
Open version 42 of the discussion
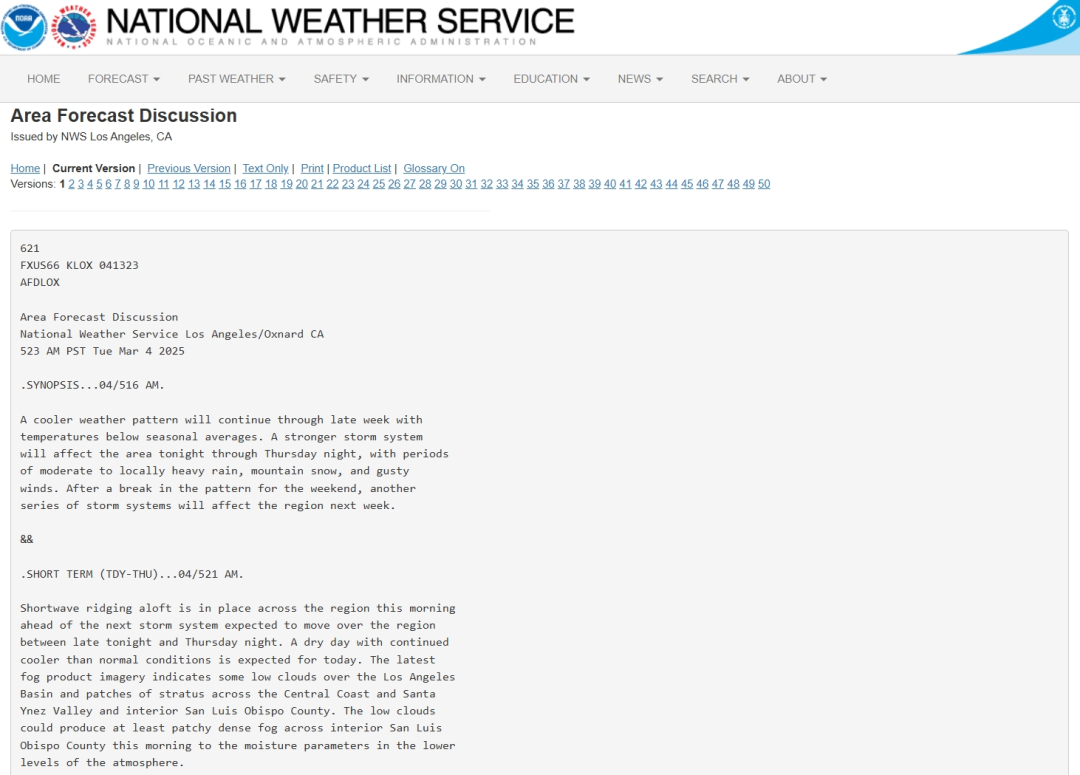pyautogui.click(x=641, y=184)
